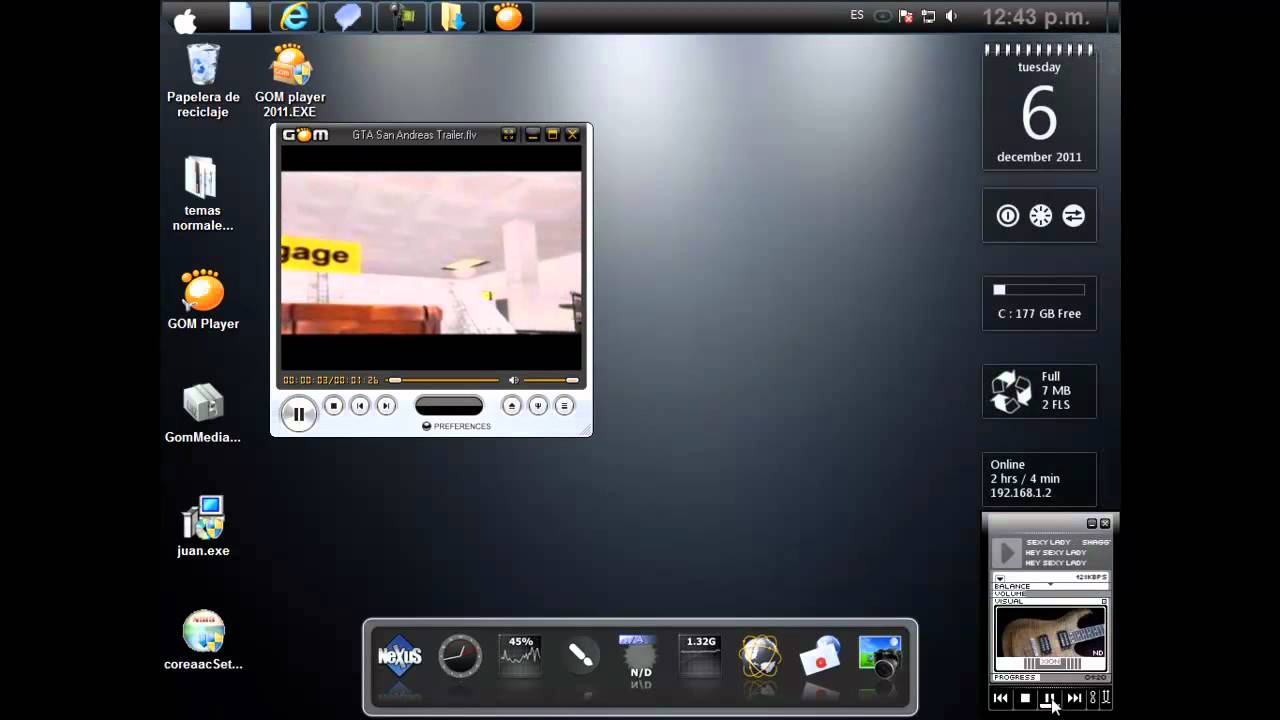Click the clock icon in the dock
The height and width of the screenshot is (720, 1280).
tap(460, 657)
